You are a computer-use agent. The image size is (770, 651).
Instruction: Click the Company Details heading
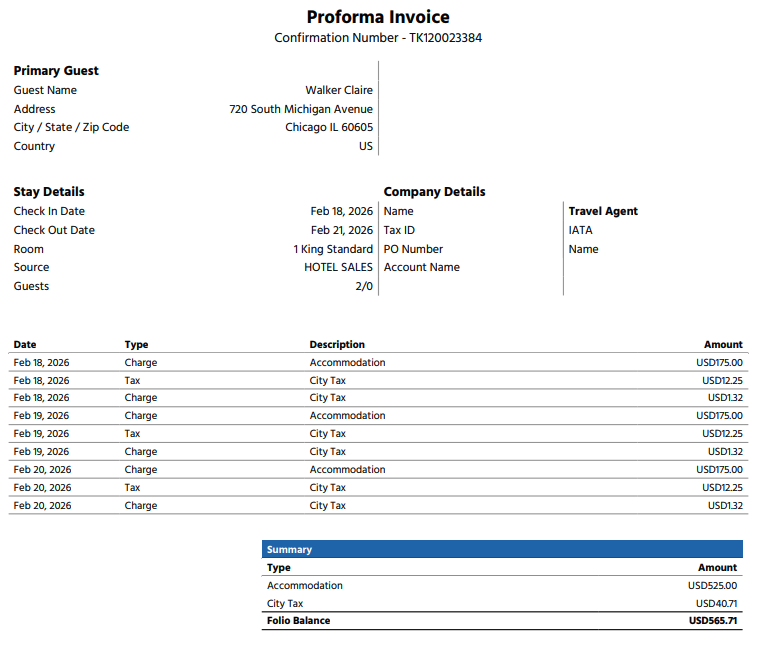(x=434, y=192)
